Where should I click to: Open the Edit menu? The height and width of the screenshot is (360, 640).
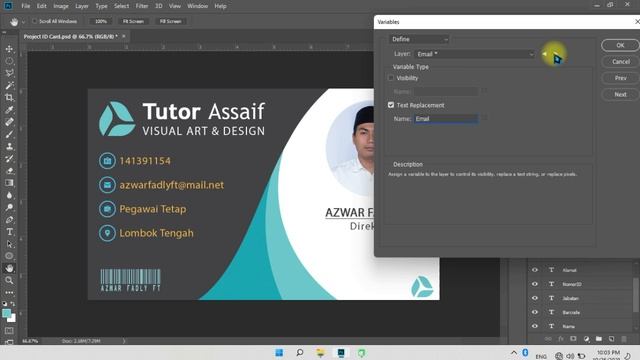tap(41, 6)
